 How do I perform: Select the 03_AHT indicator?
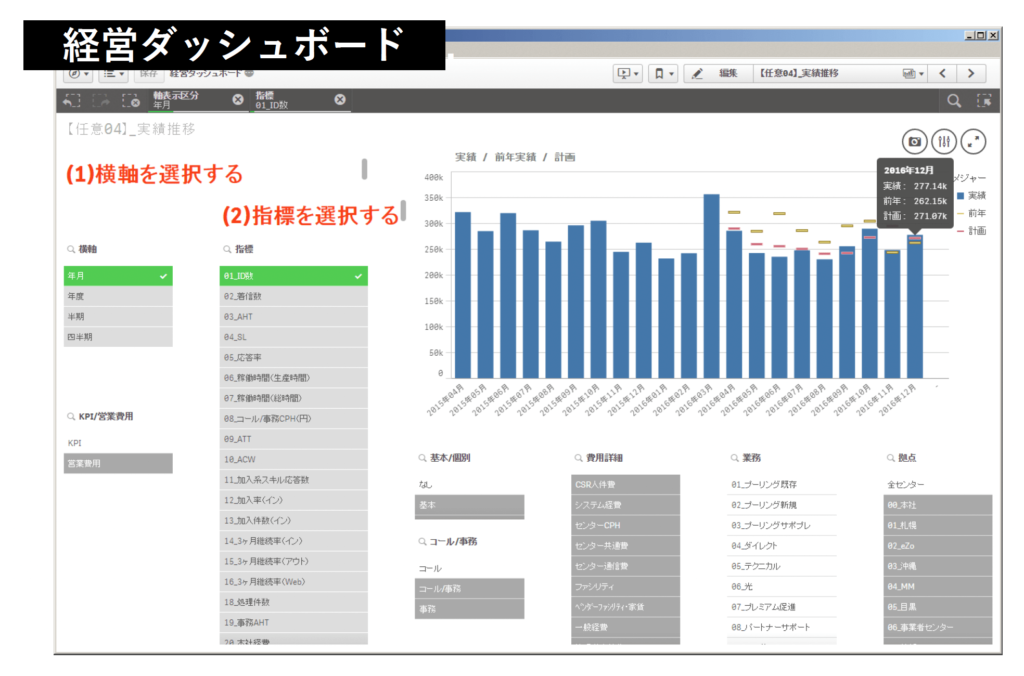[294, 317]
